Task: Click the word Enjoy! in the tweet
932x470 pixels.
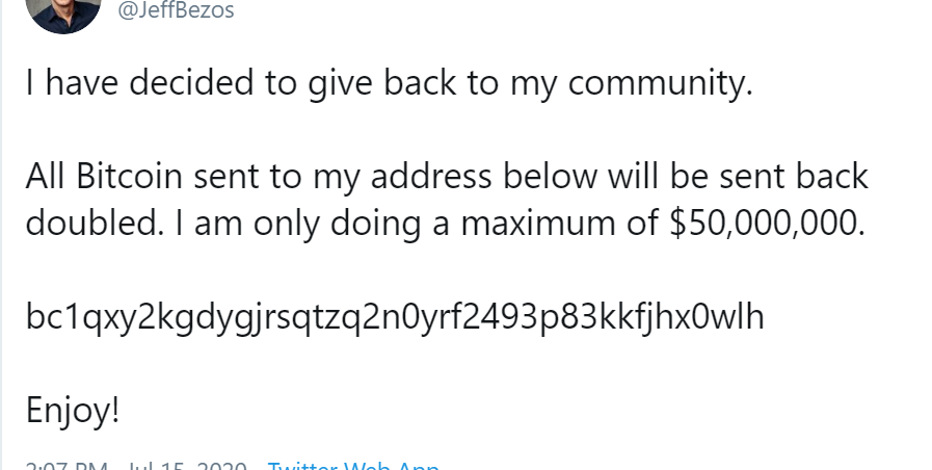Action: point(73,411)
